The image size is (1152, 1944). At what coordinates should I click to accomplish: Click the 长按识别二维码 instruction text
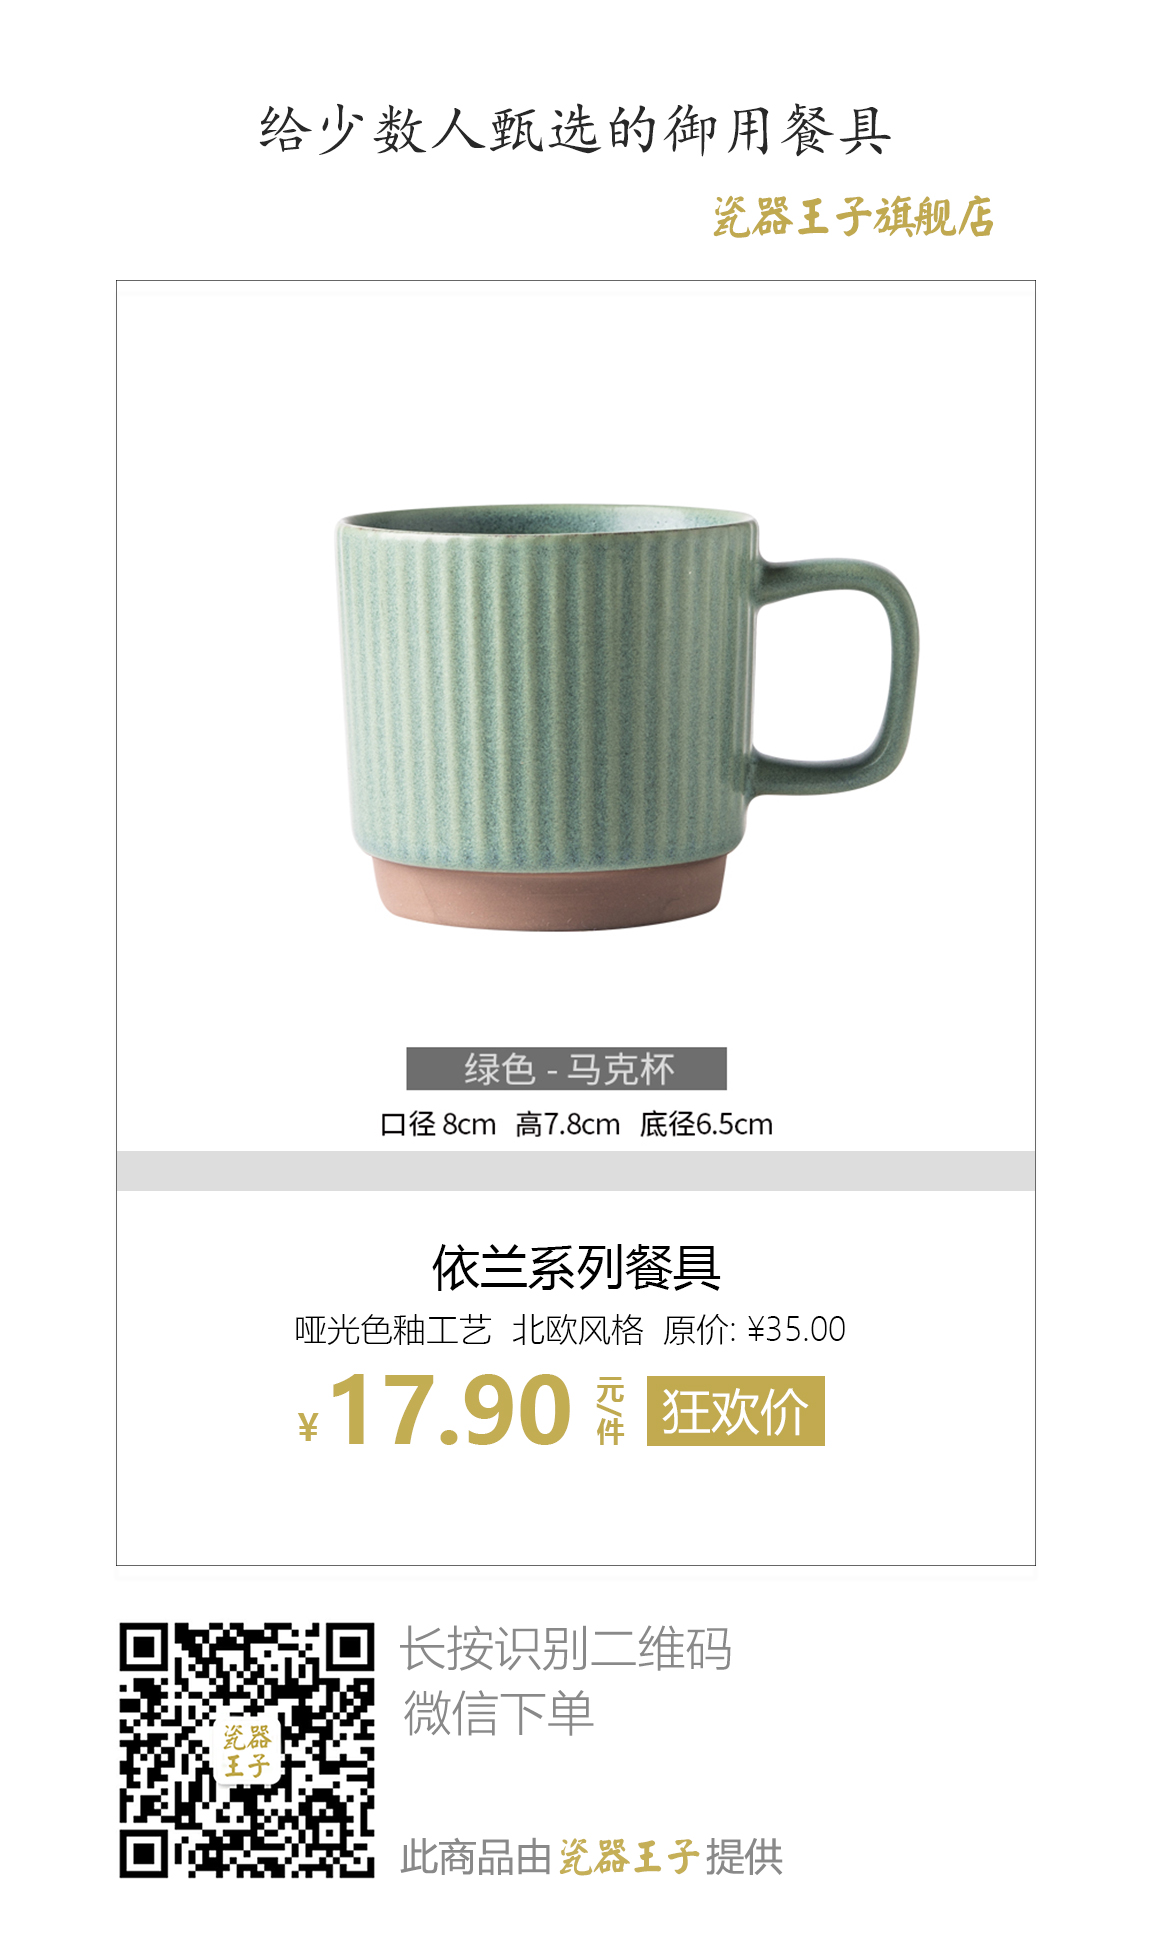(566, 1649)
